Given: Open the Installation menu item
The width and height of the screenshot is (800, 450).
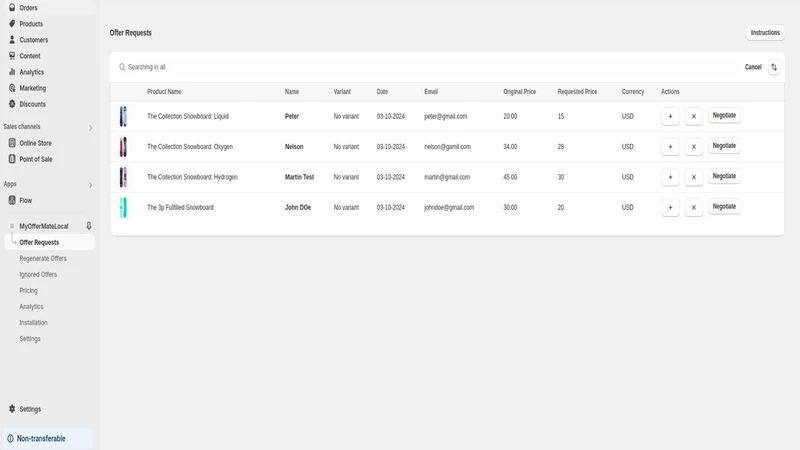Looking at the screenshot, I should coord(33,322).
